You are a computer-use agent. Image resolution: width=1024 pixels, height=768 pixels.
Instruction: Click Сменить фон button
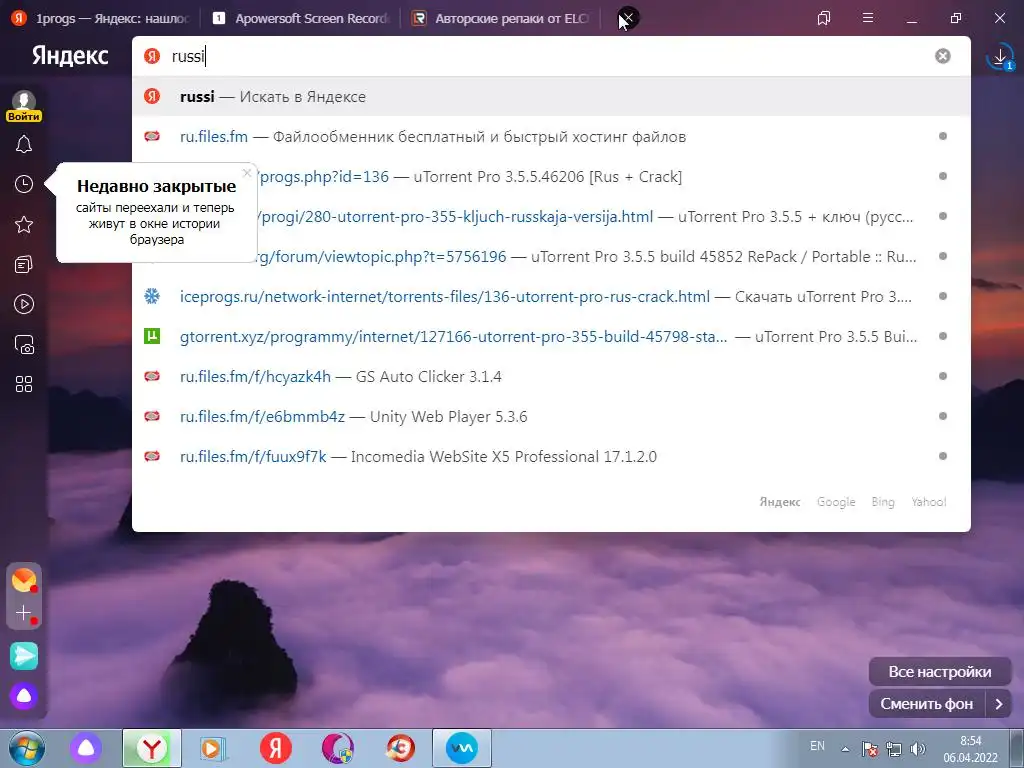pyautogui.click(x=927, y=704)
